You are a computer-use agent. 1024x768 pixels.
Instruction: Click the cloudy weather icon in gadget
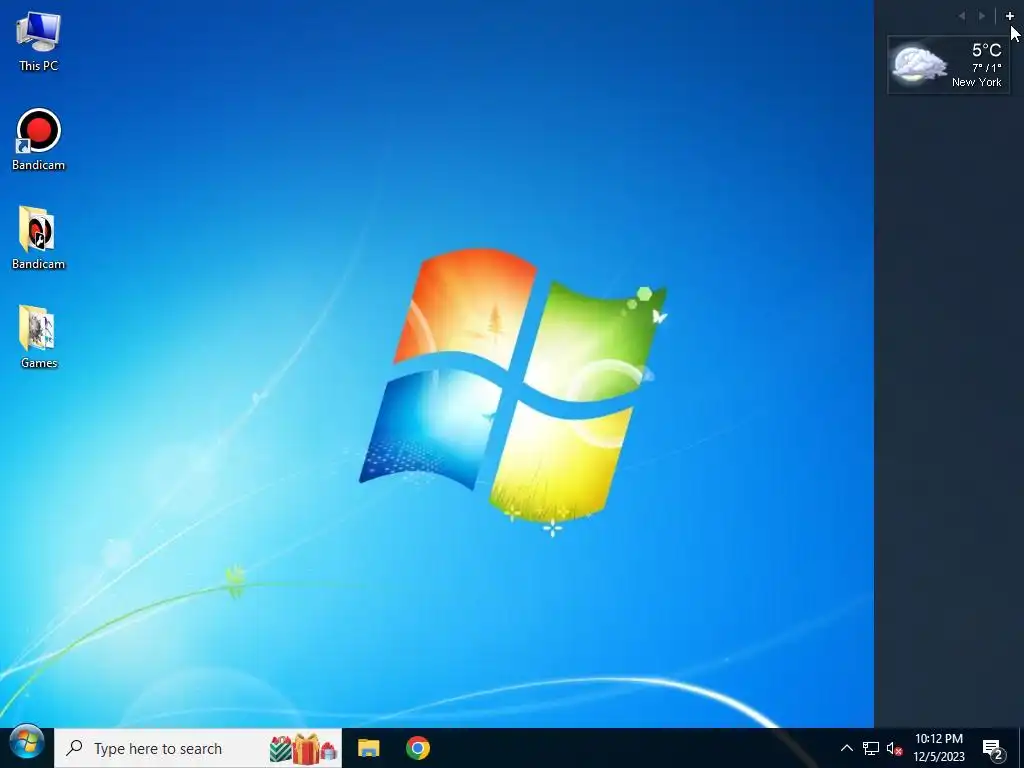919,65
